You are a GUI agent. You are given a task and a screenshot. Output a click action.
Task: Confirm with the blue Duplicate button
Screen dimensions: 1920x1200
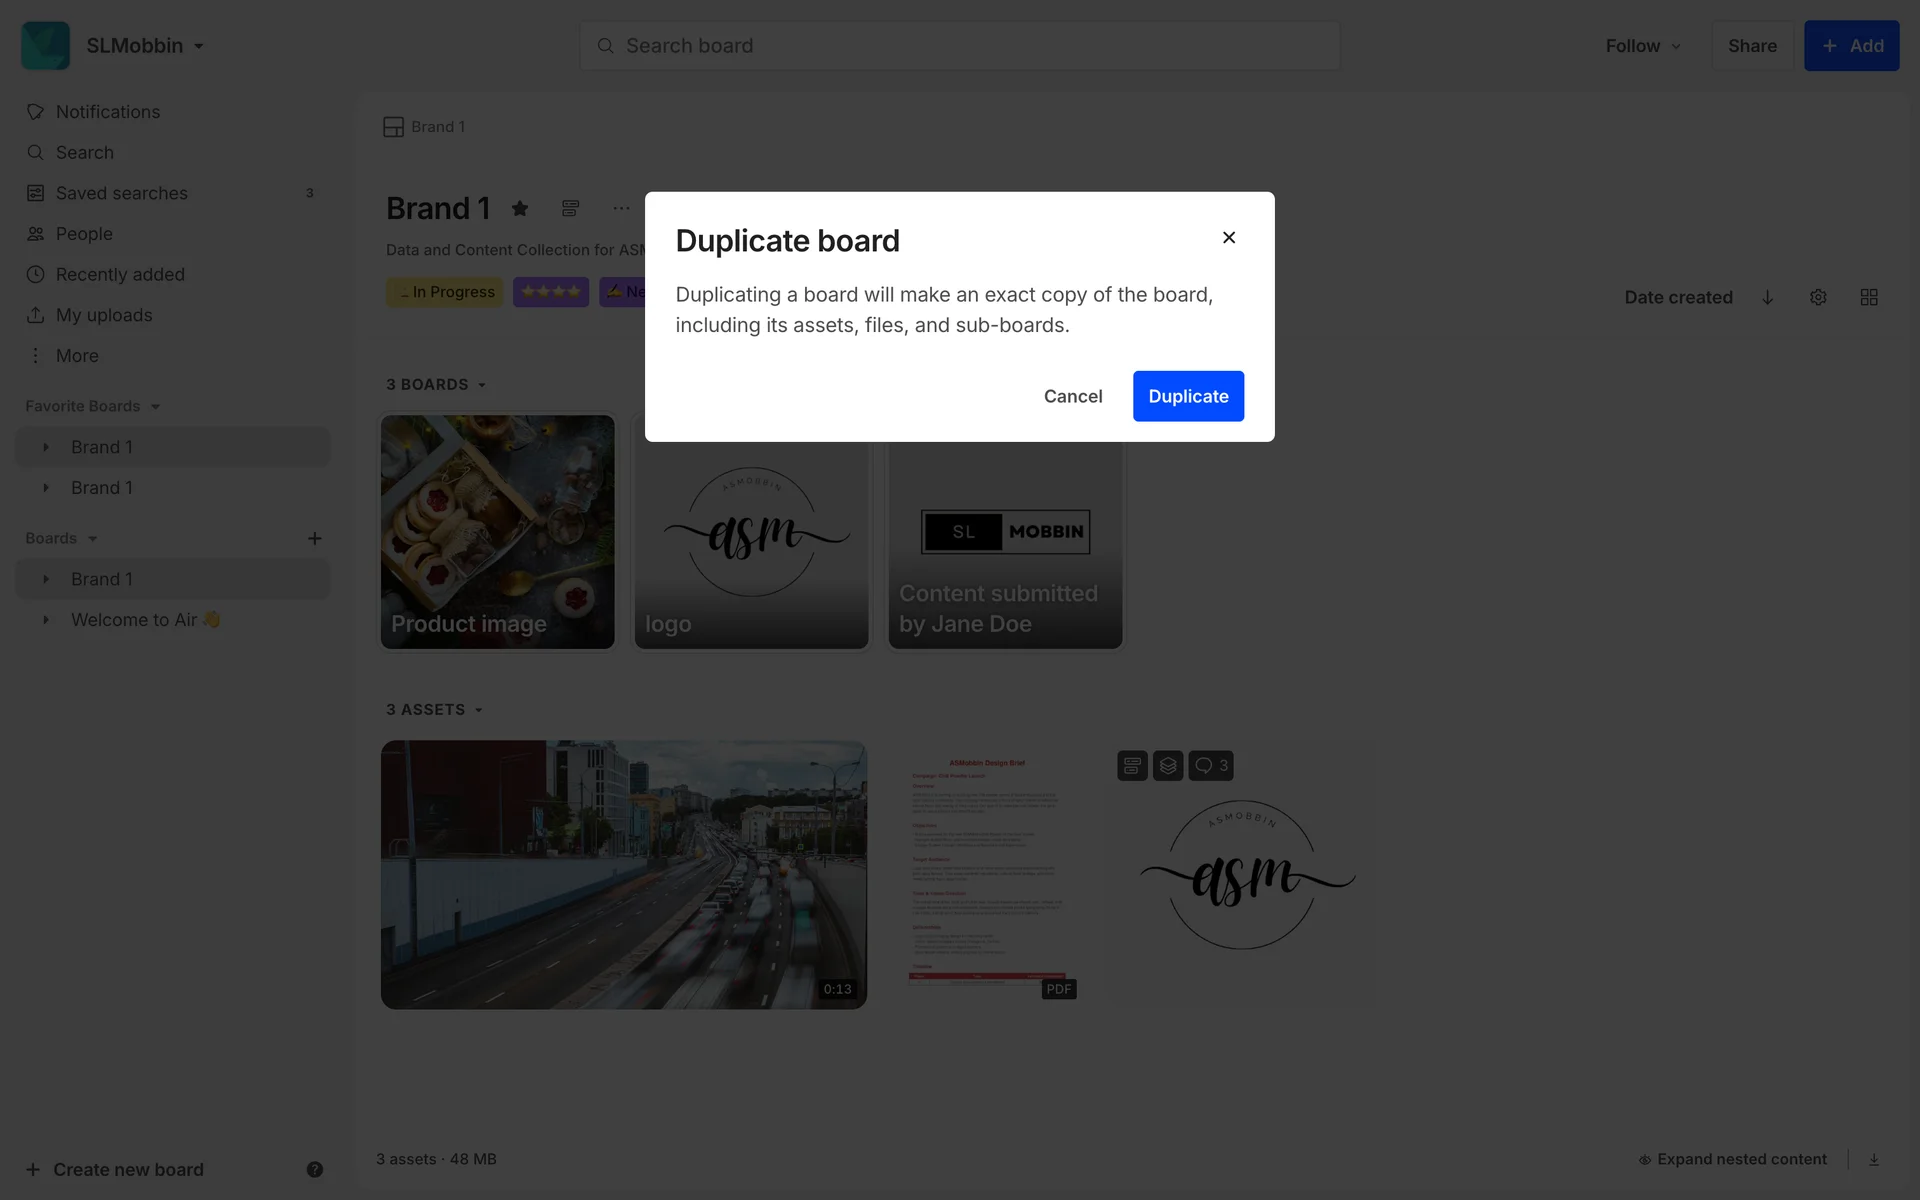point(1188,396)
